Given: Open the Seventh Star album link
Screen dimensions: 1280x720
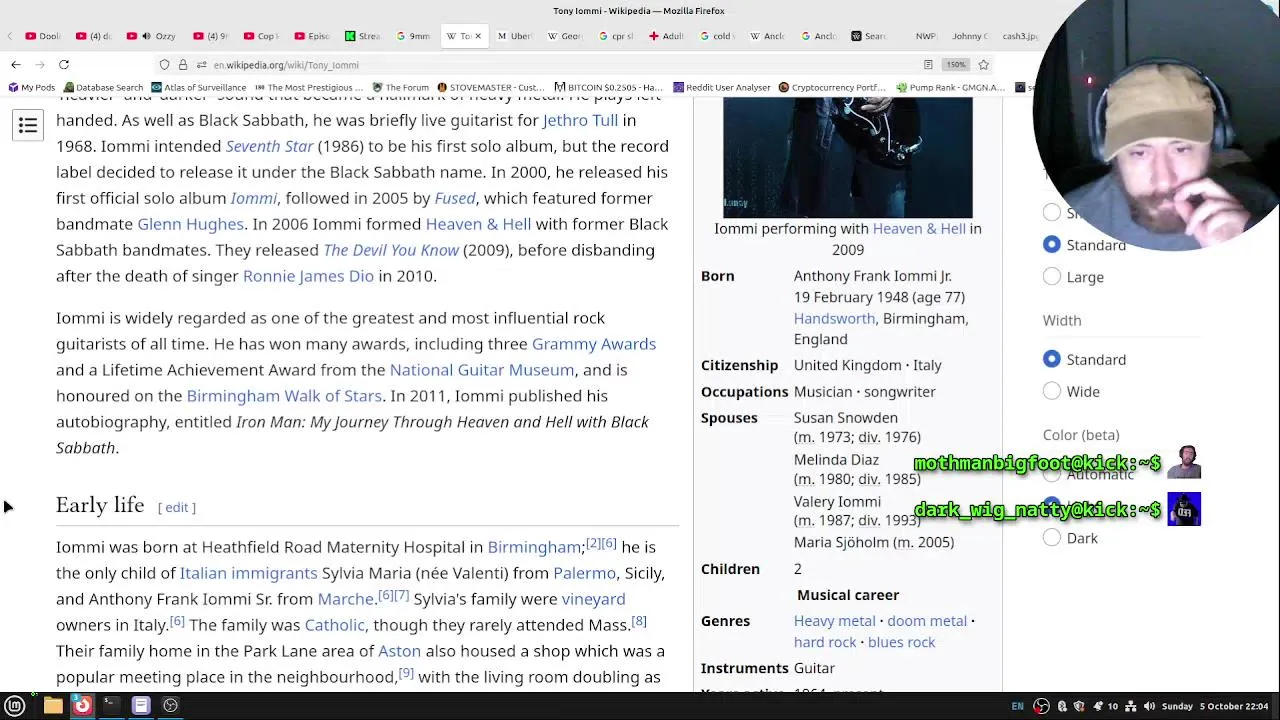Looking at the screenshot, I should pos(270,146).
